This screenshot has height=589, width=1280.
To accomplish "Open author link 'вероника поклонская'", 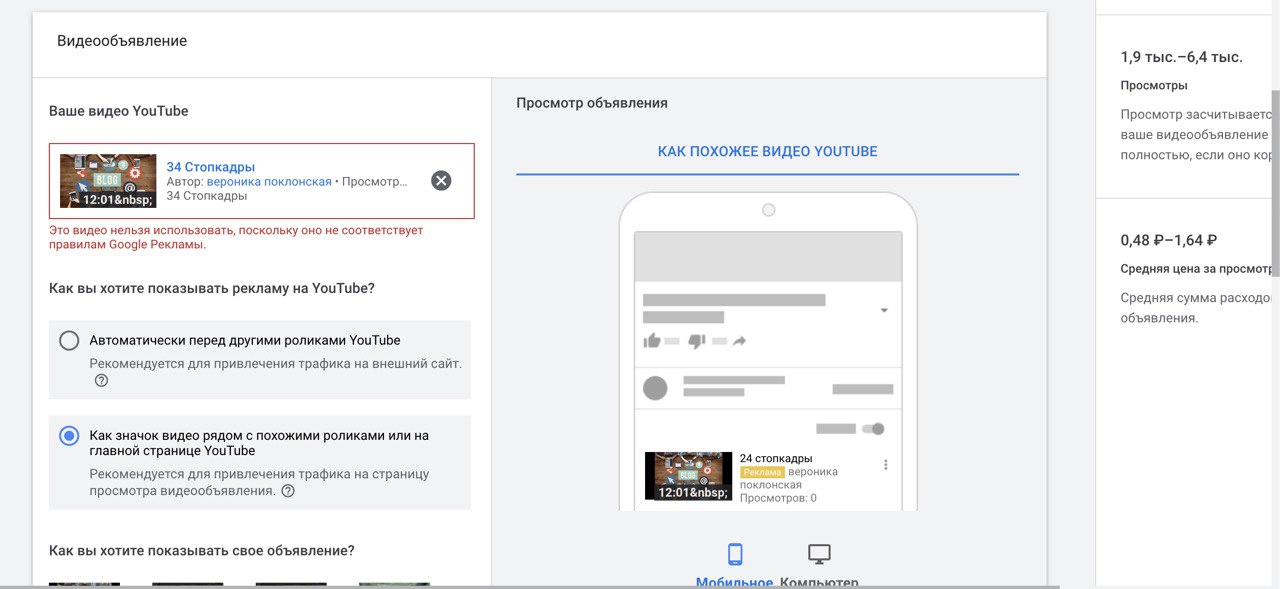I will [269, 182].
